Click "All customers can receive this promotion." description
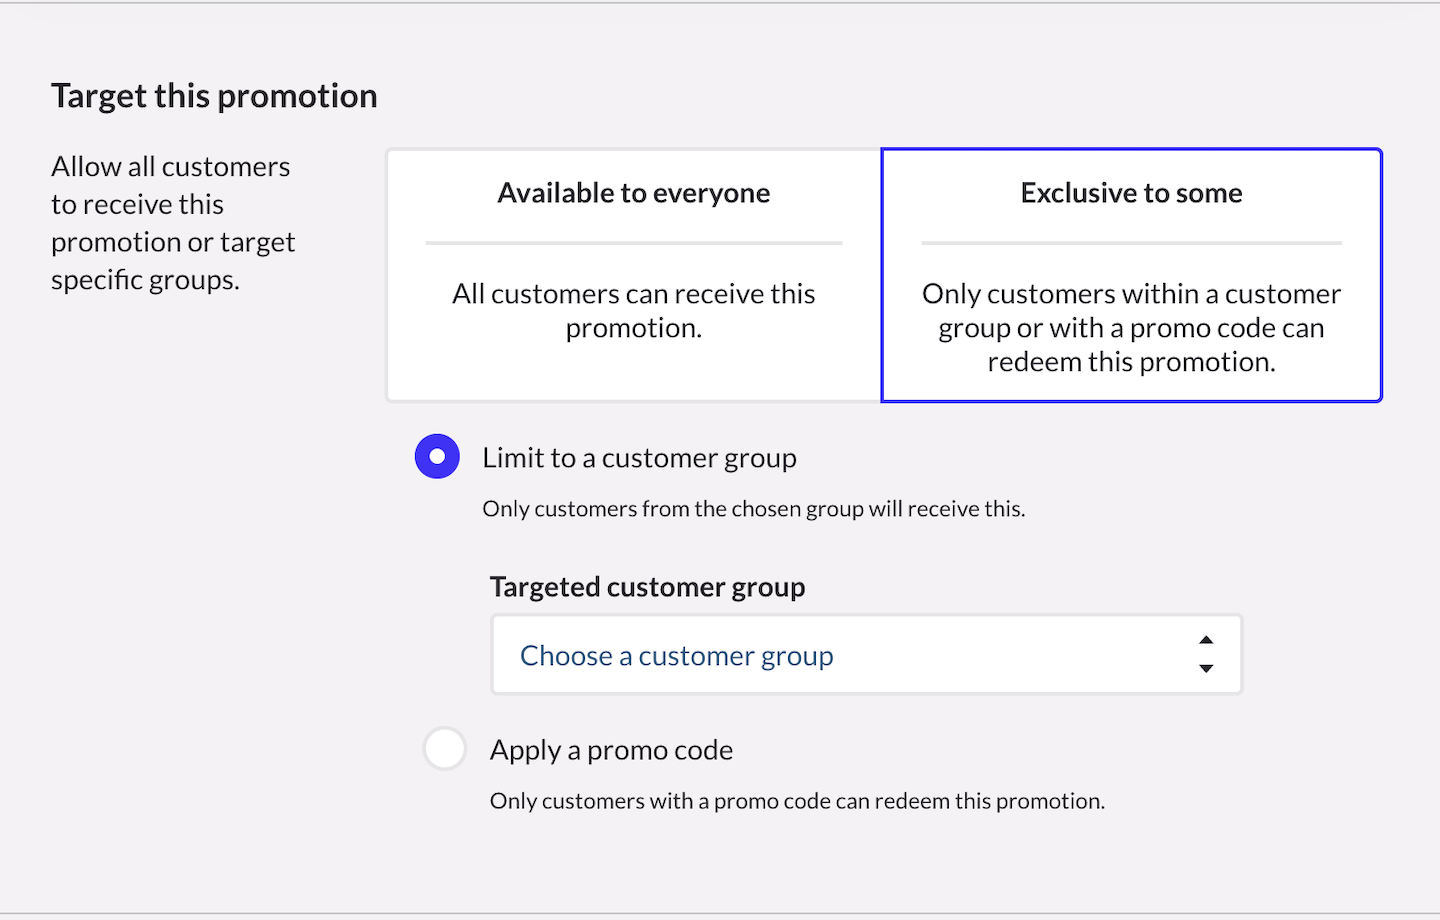Viewport: 1440px width, 920px height. 634,311
